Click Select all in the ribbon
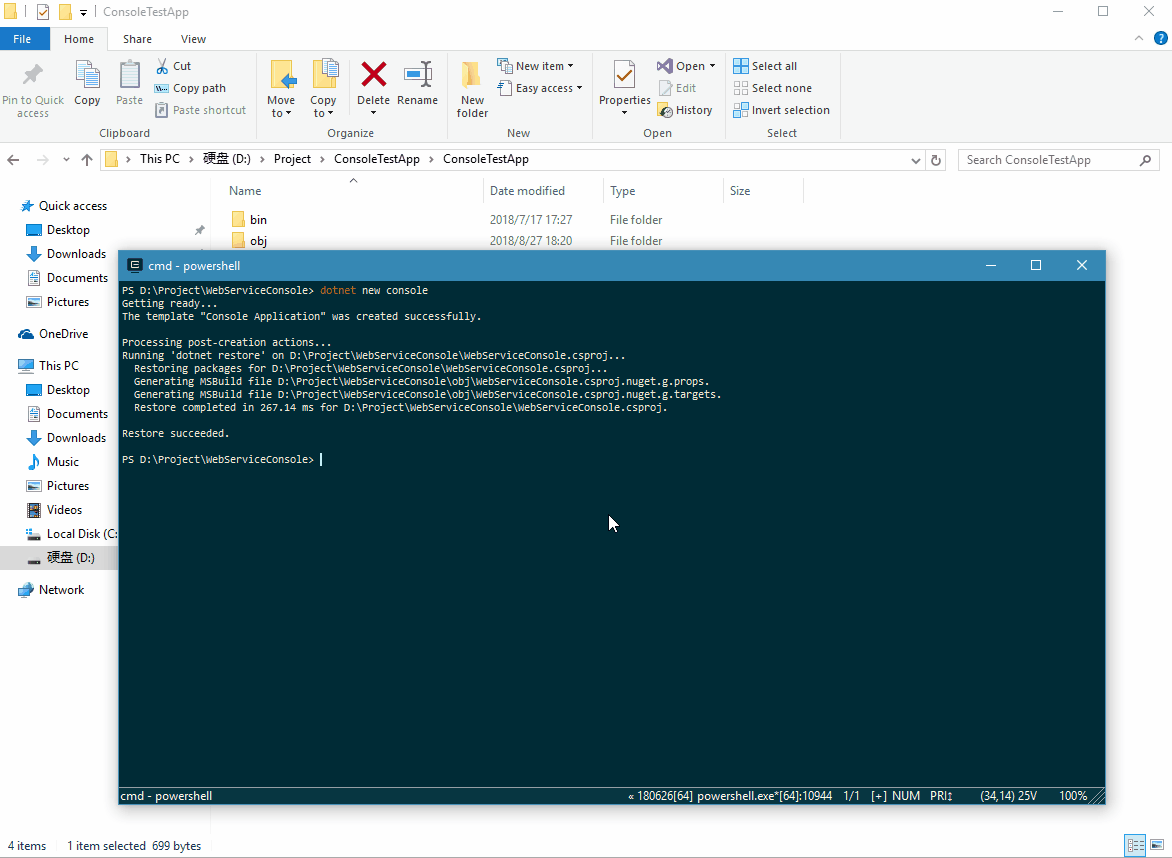 (x=765, y=66)
